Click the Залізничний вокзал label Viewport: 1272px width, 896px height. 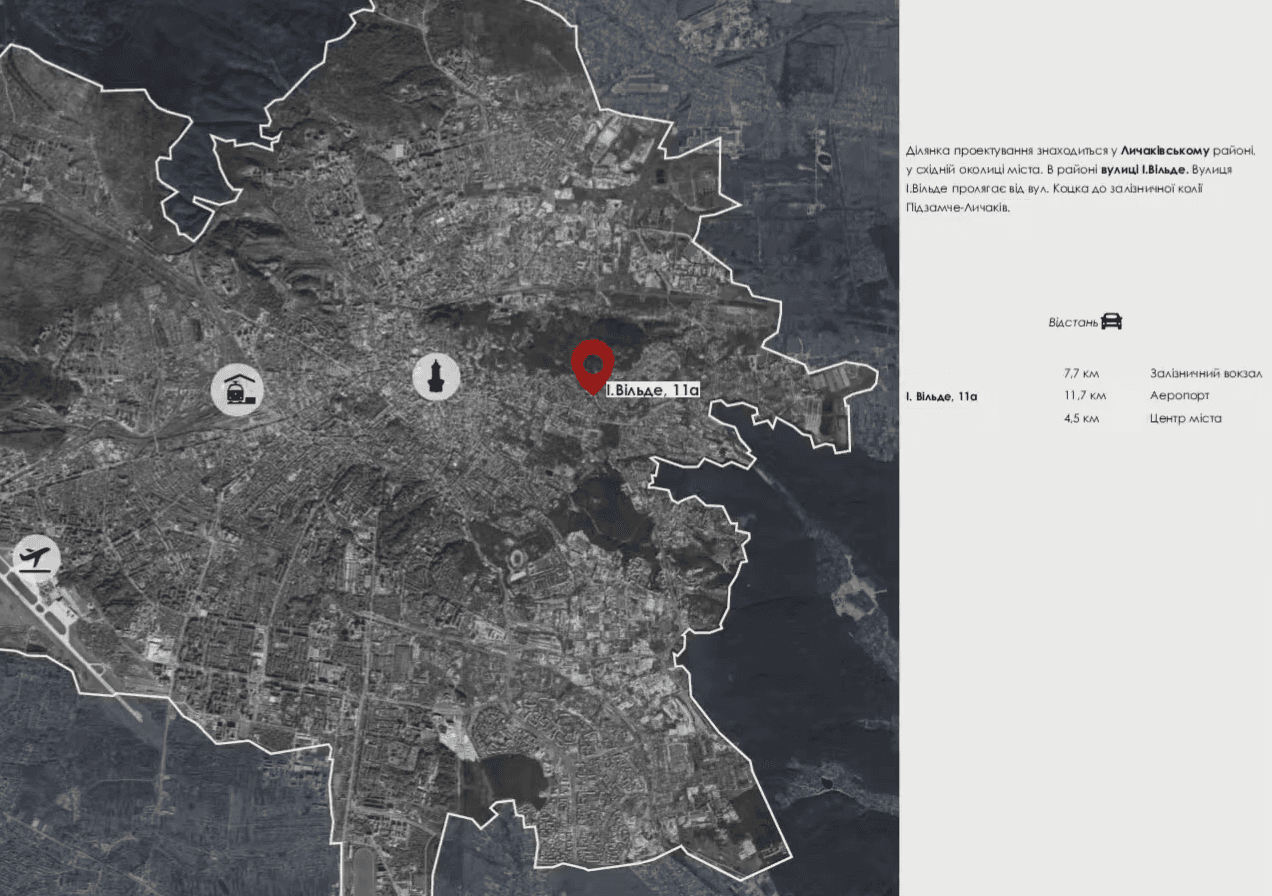[x=1206, y=373]
